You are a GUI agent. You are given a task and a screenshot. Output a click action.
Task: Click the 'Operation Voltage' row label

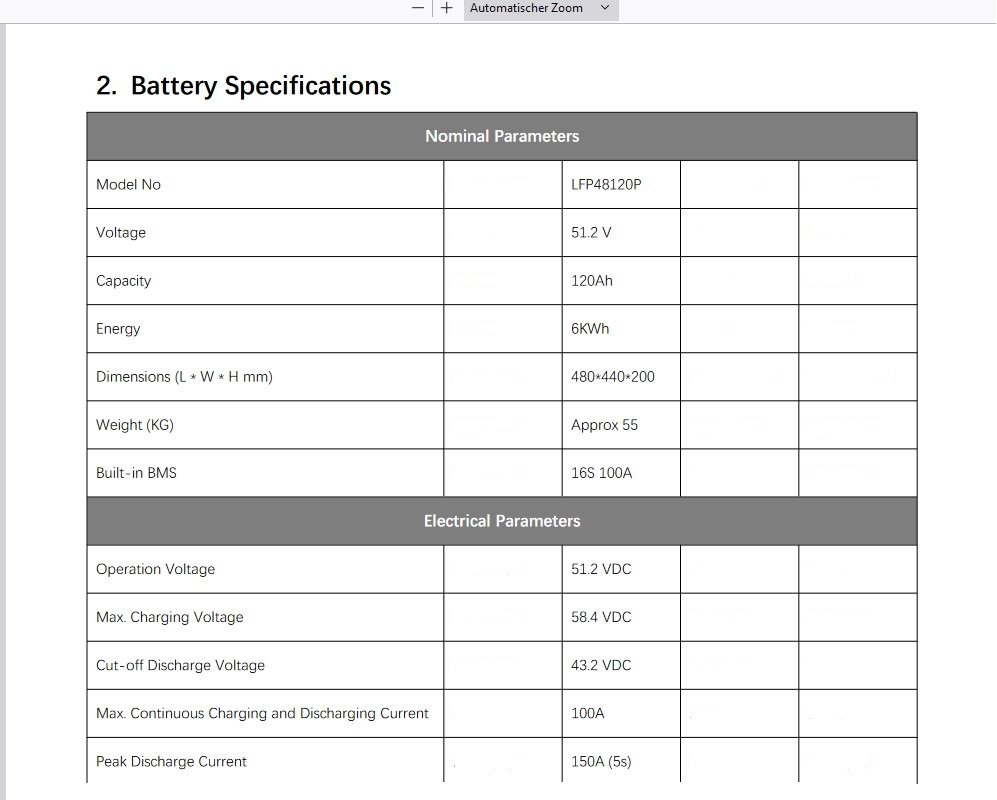[155, 569]
